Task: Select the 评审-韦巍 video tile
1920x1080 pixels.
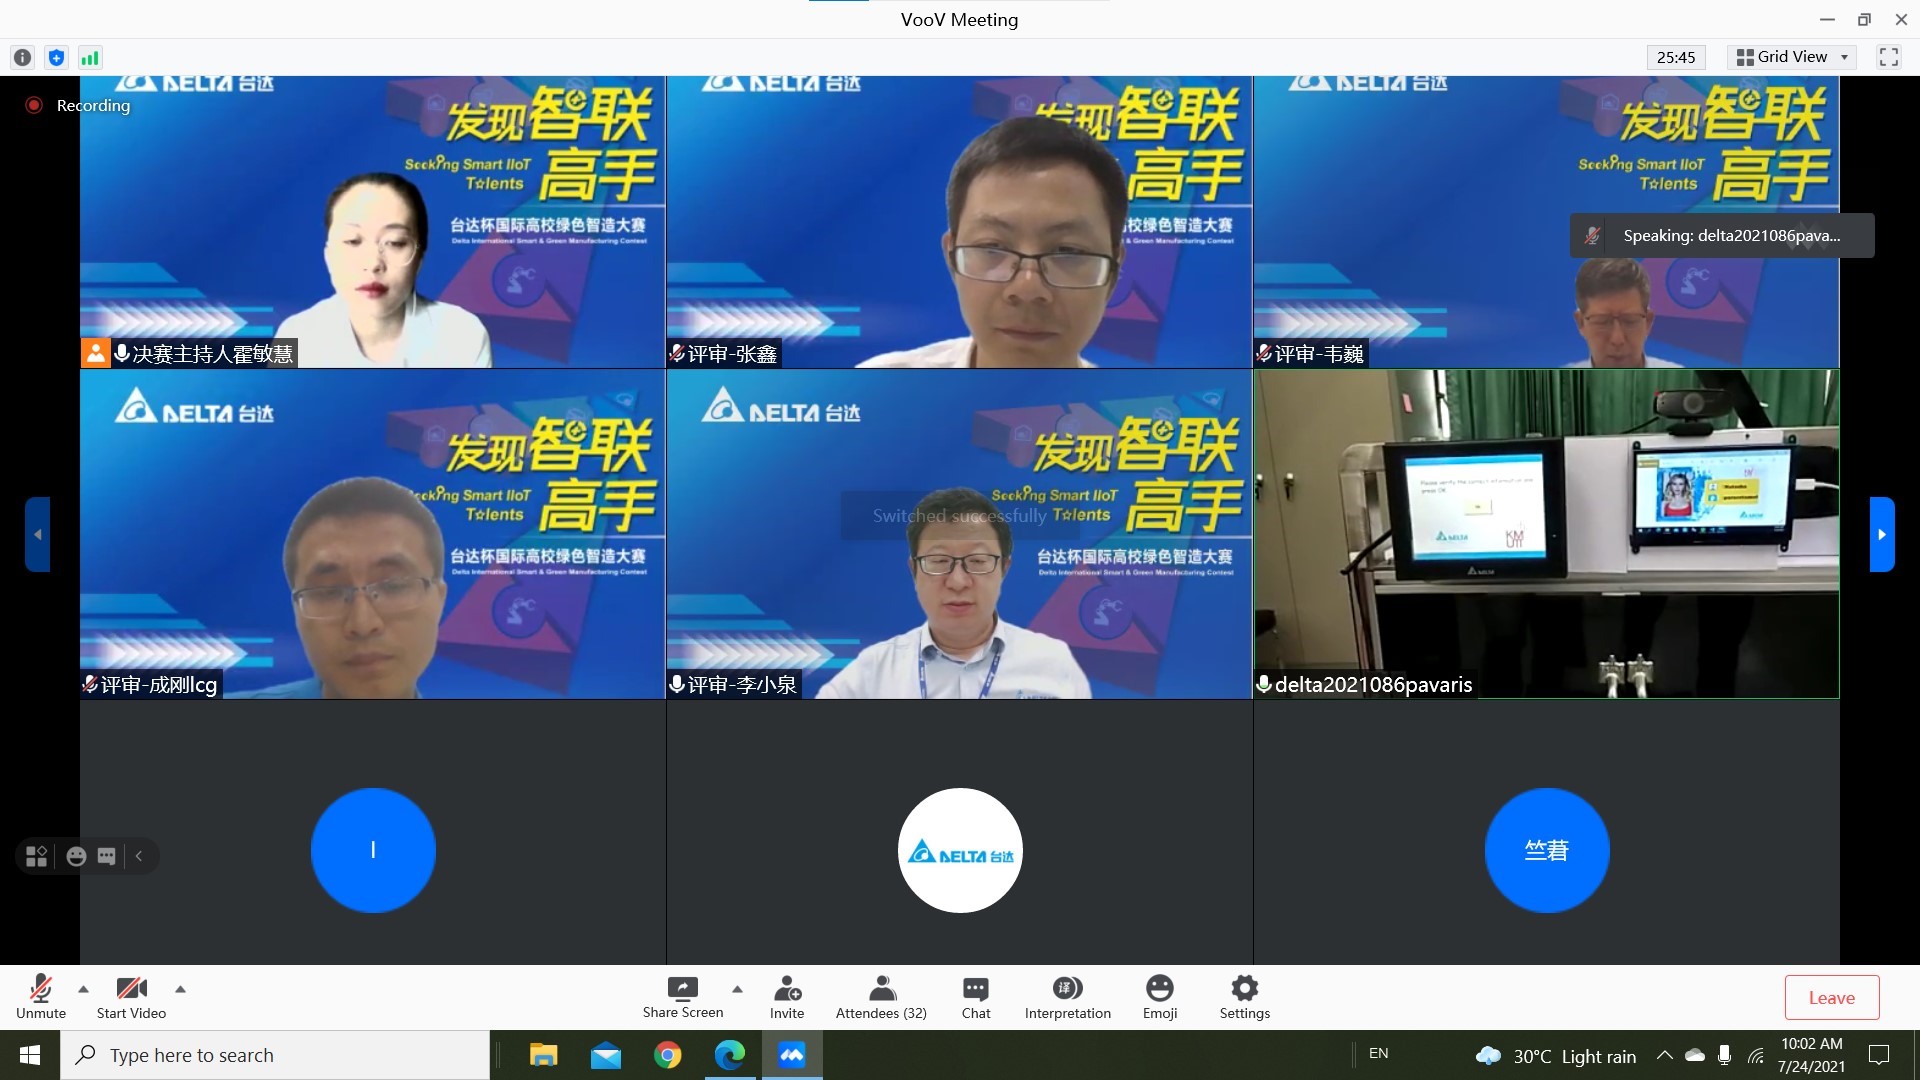Action: click(1546, 222)
